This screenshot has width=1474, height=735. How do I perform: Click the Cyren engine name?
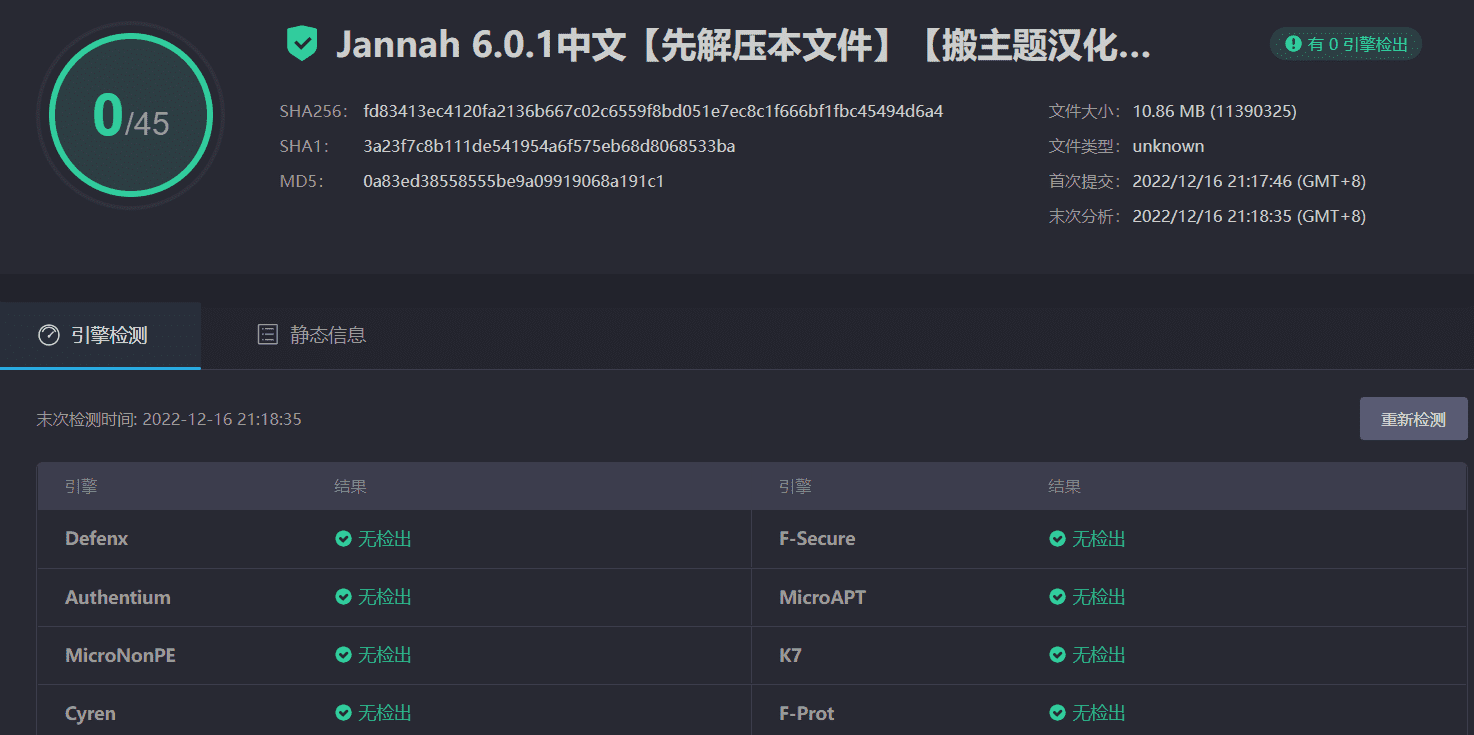[x=90, y=713]
